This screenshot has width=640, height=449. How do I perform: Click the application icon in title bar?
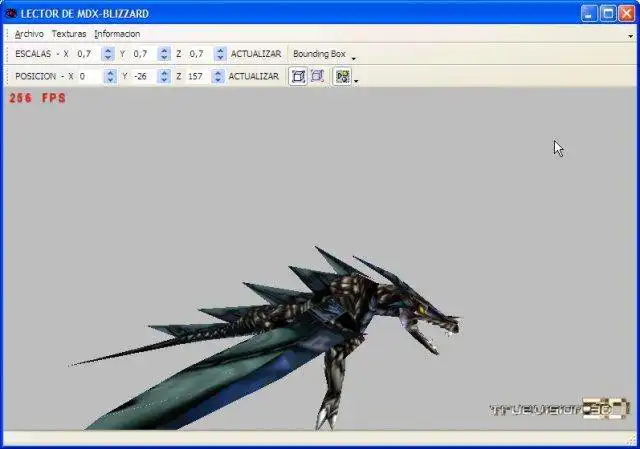click(11, 13)
